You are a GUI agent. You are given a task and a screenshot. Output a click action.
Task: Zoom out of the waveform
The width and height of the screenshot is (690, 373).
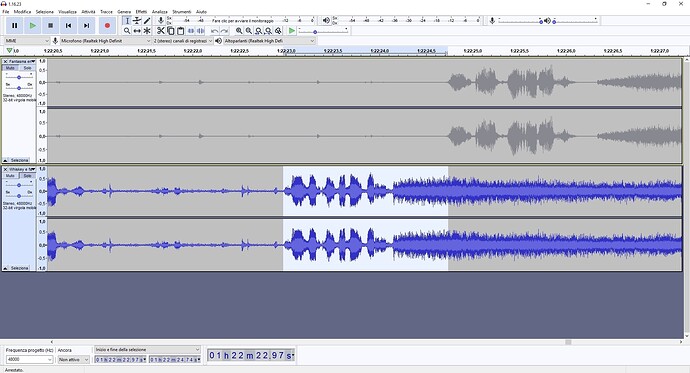(x=249, y=31)
